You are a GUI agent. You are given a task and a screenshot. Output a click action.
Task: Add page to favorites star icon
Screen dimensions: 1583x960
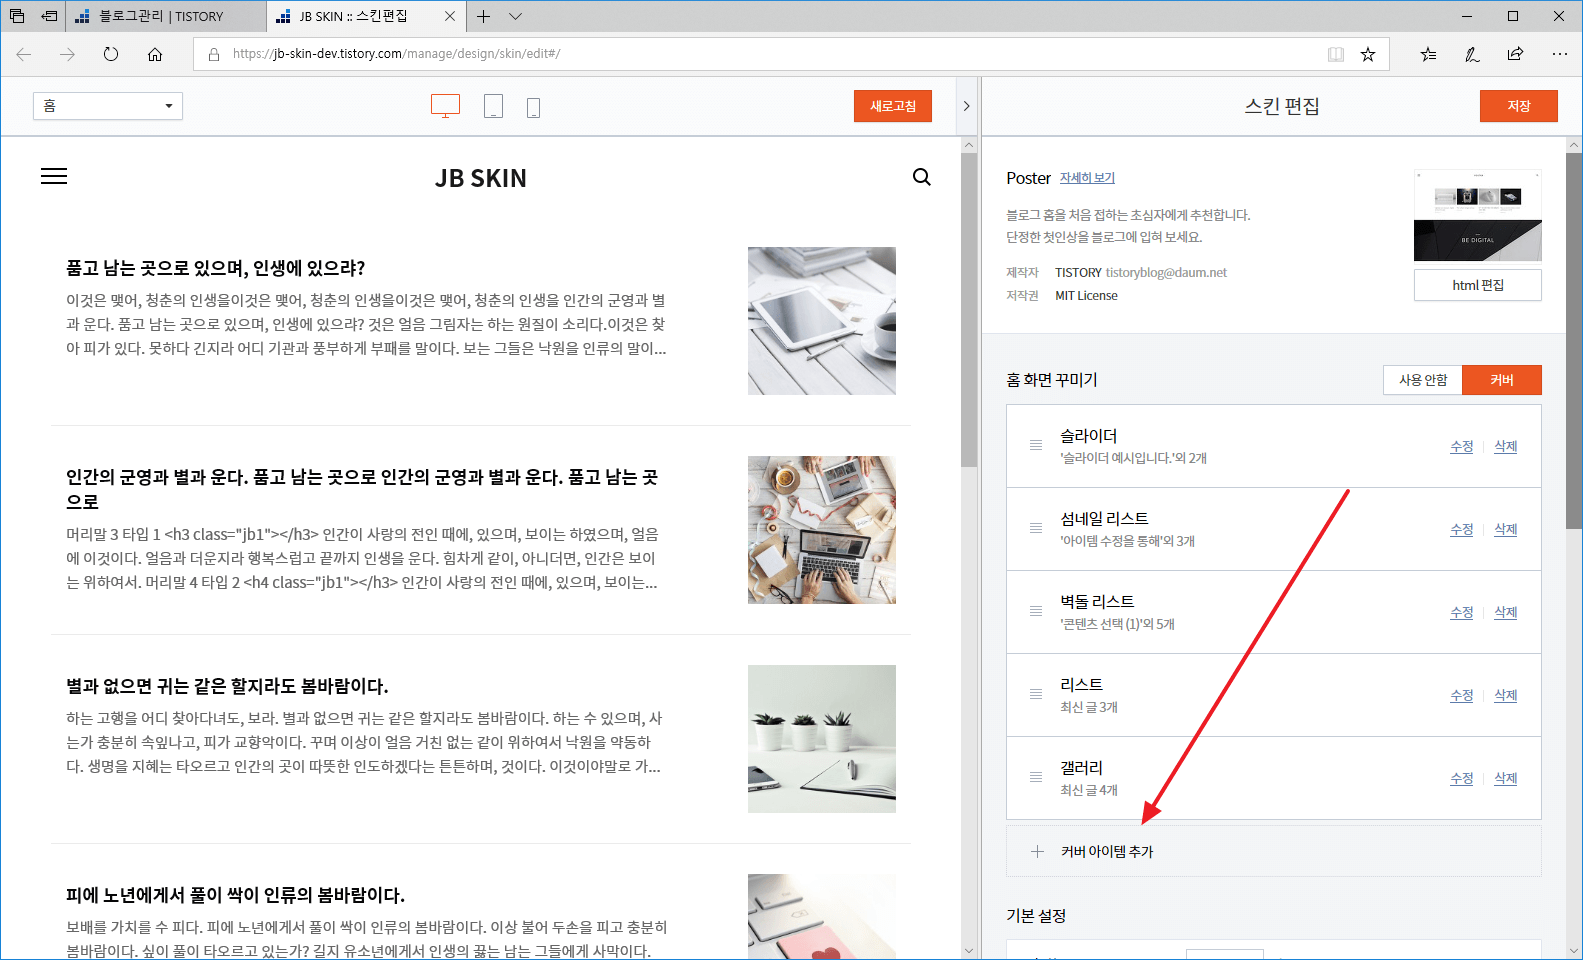point(1368,54)
